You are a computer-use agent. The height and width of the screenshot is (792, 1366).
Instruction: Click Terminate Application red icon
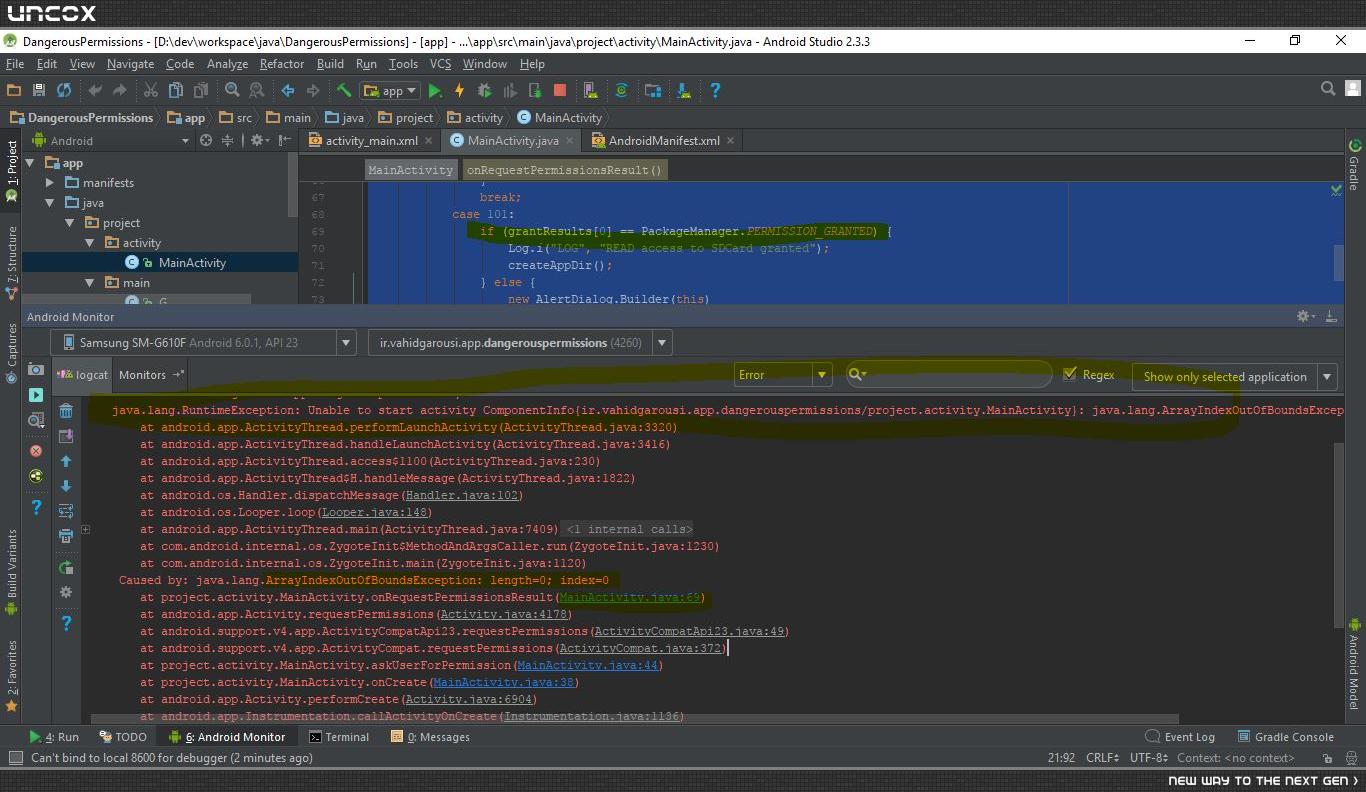[x=36, y=451]
